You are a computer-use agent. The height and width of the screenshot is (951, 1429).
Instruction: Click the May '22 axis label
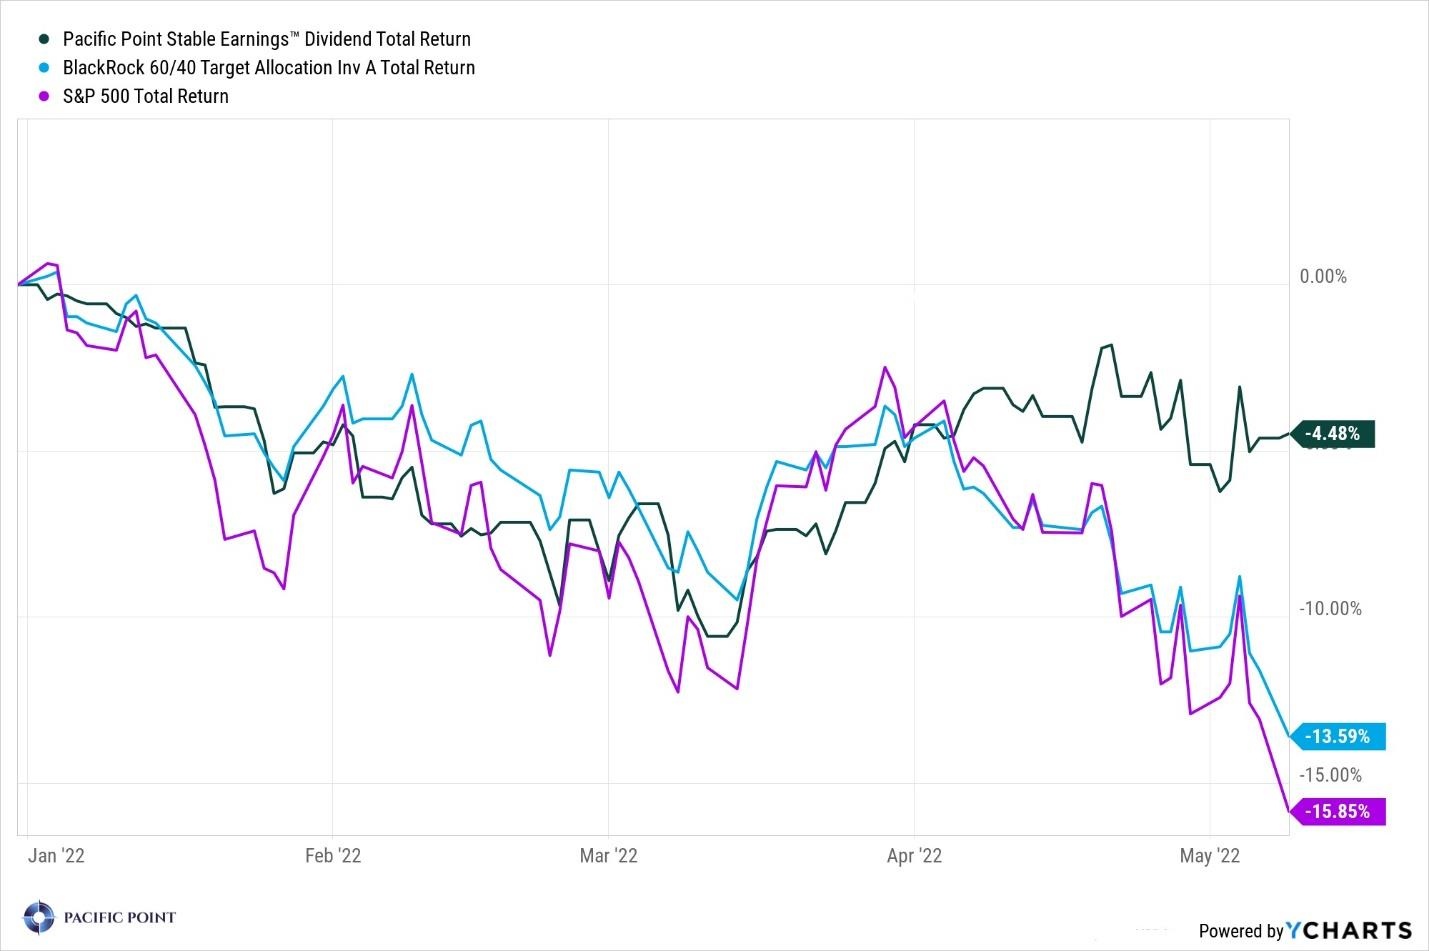1210,856
